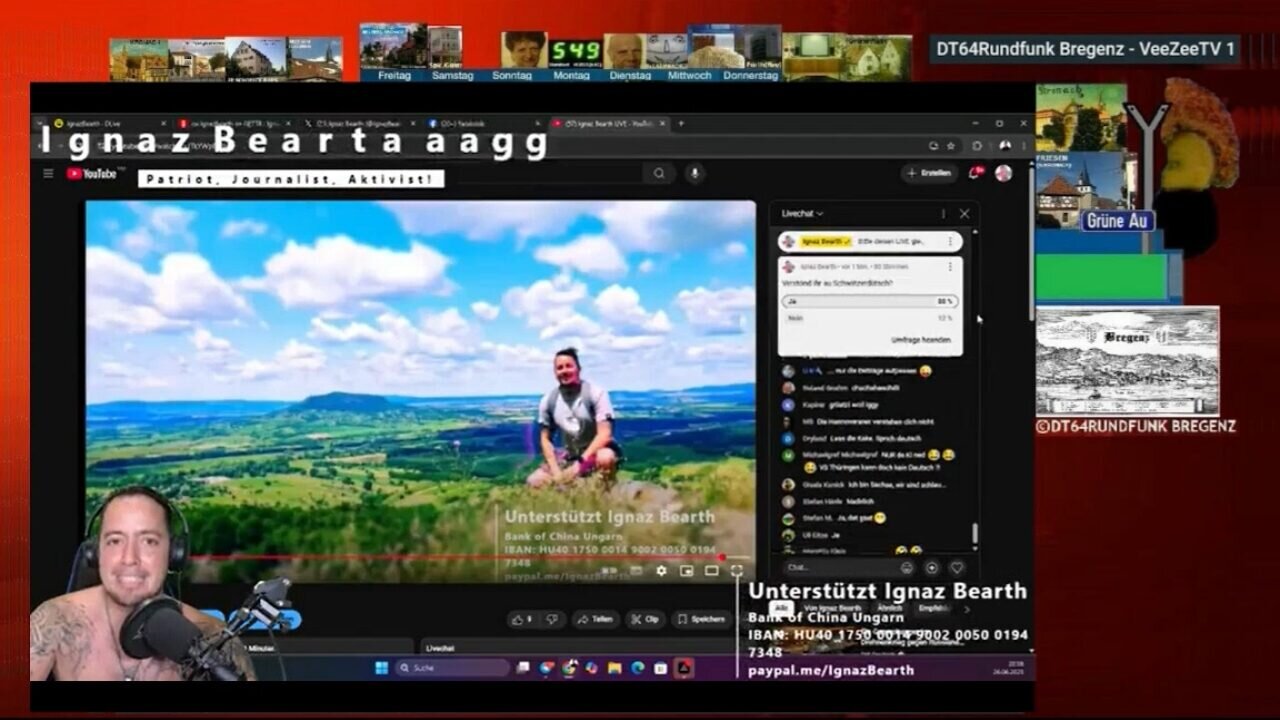
Task: Click the Clip scissors button
Action: 646,619
